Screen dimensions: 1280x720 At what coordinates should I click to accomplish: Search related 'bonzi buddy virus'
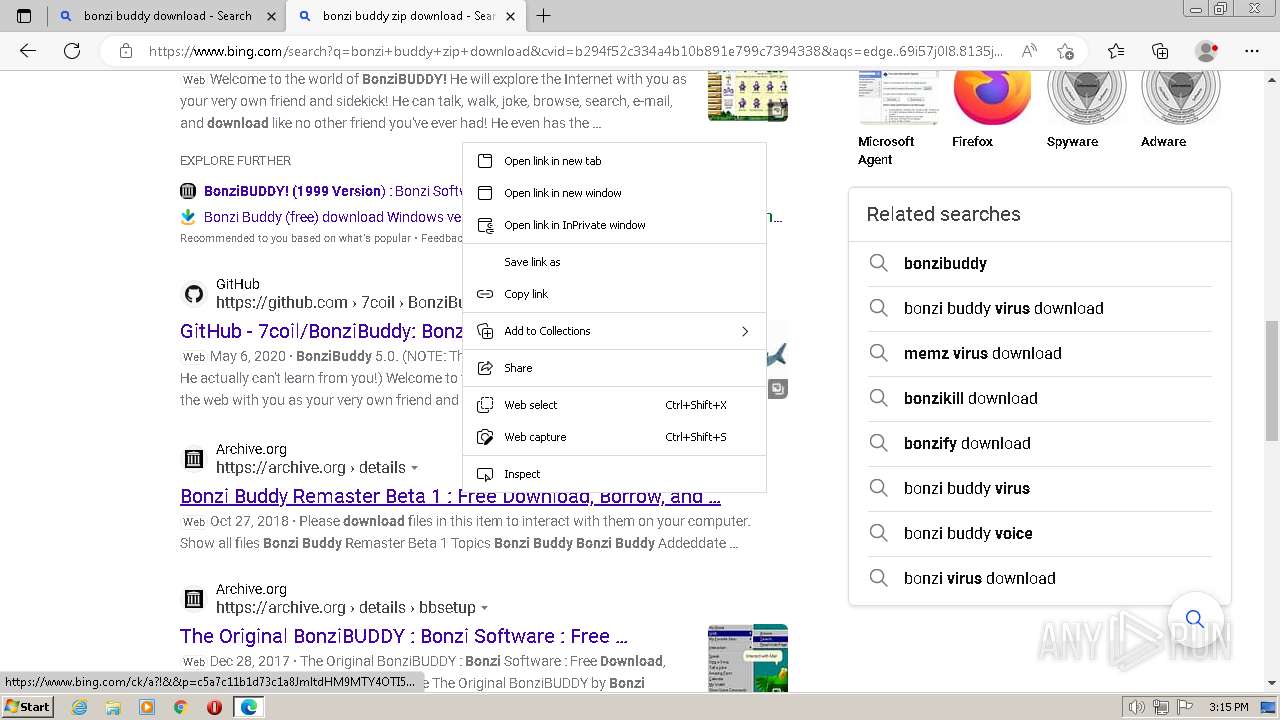[x=1039, y=488]
